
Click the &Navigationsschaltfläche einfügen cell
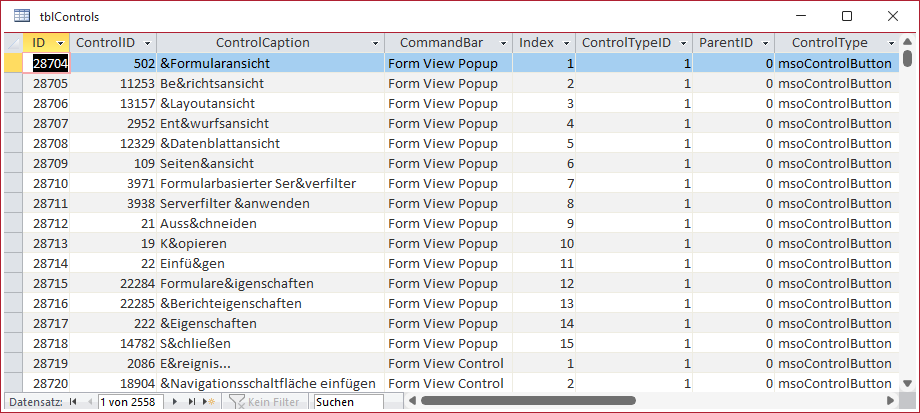pyautogui.click(x=270, y=384)
